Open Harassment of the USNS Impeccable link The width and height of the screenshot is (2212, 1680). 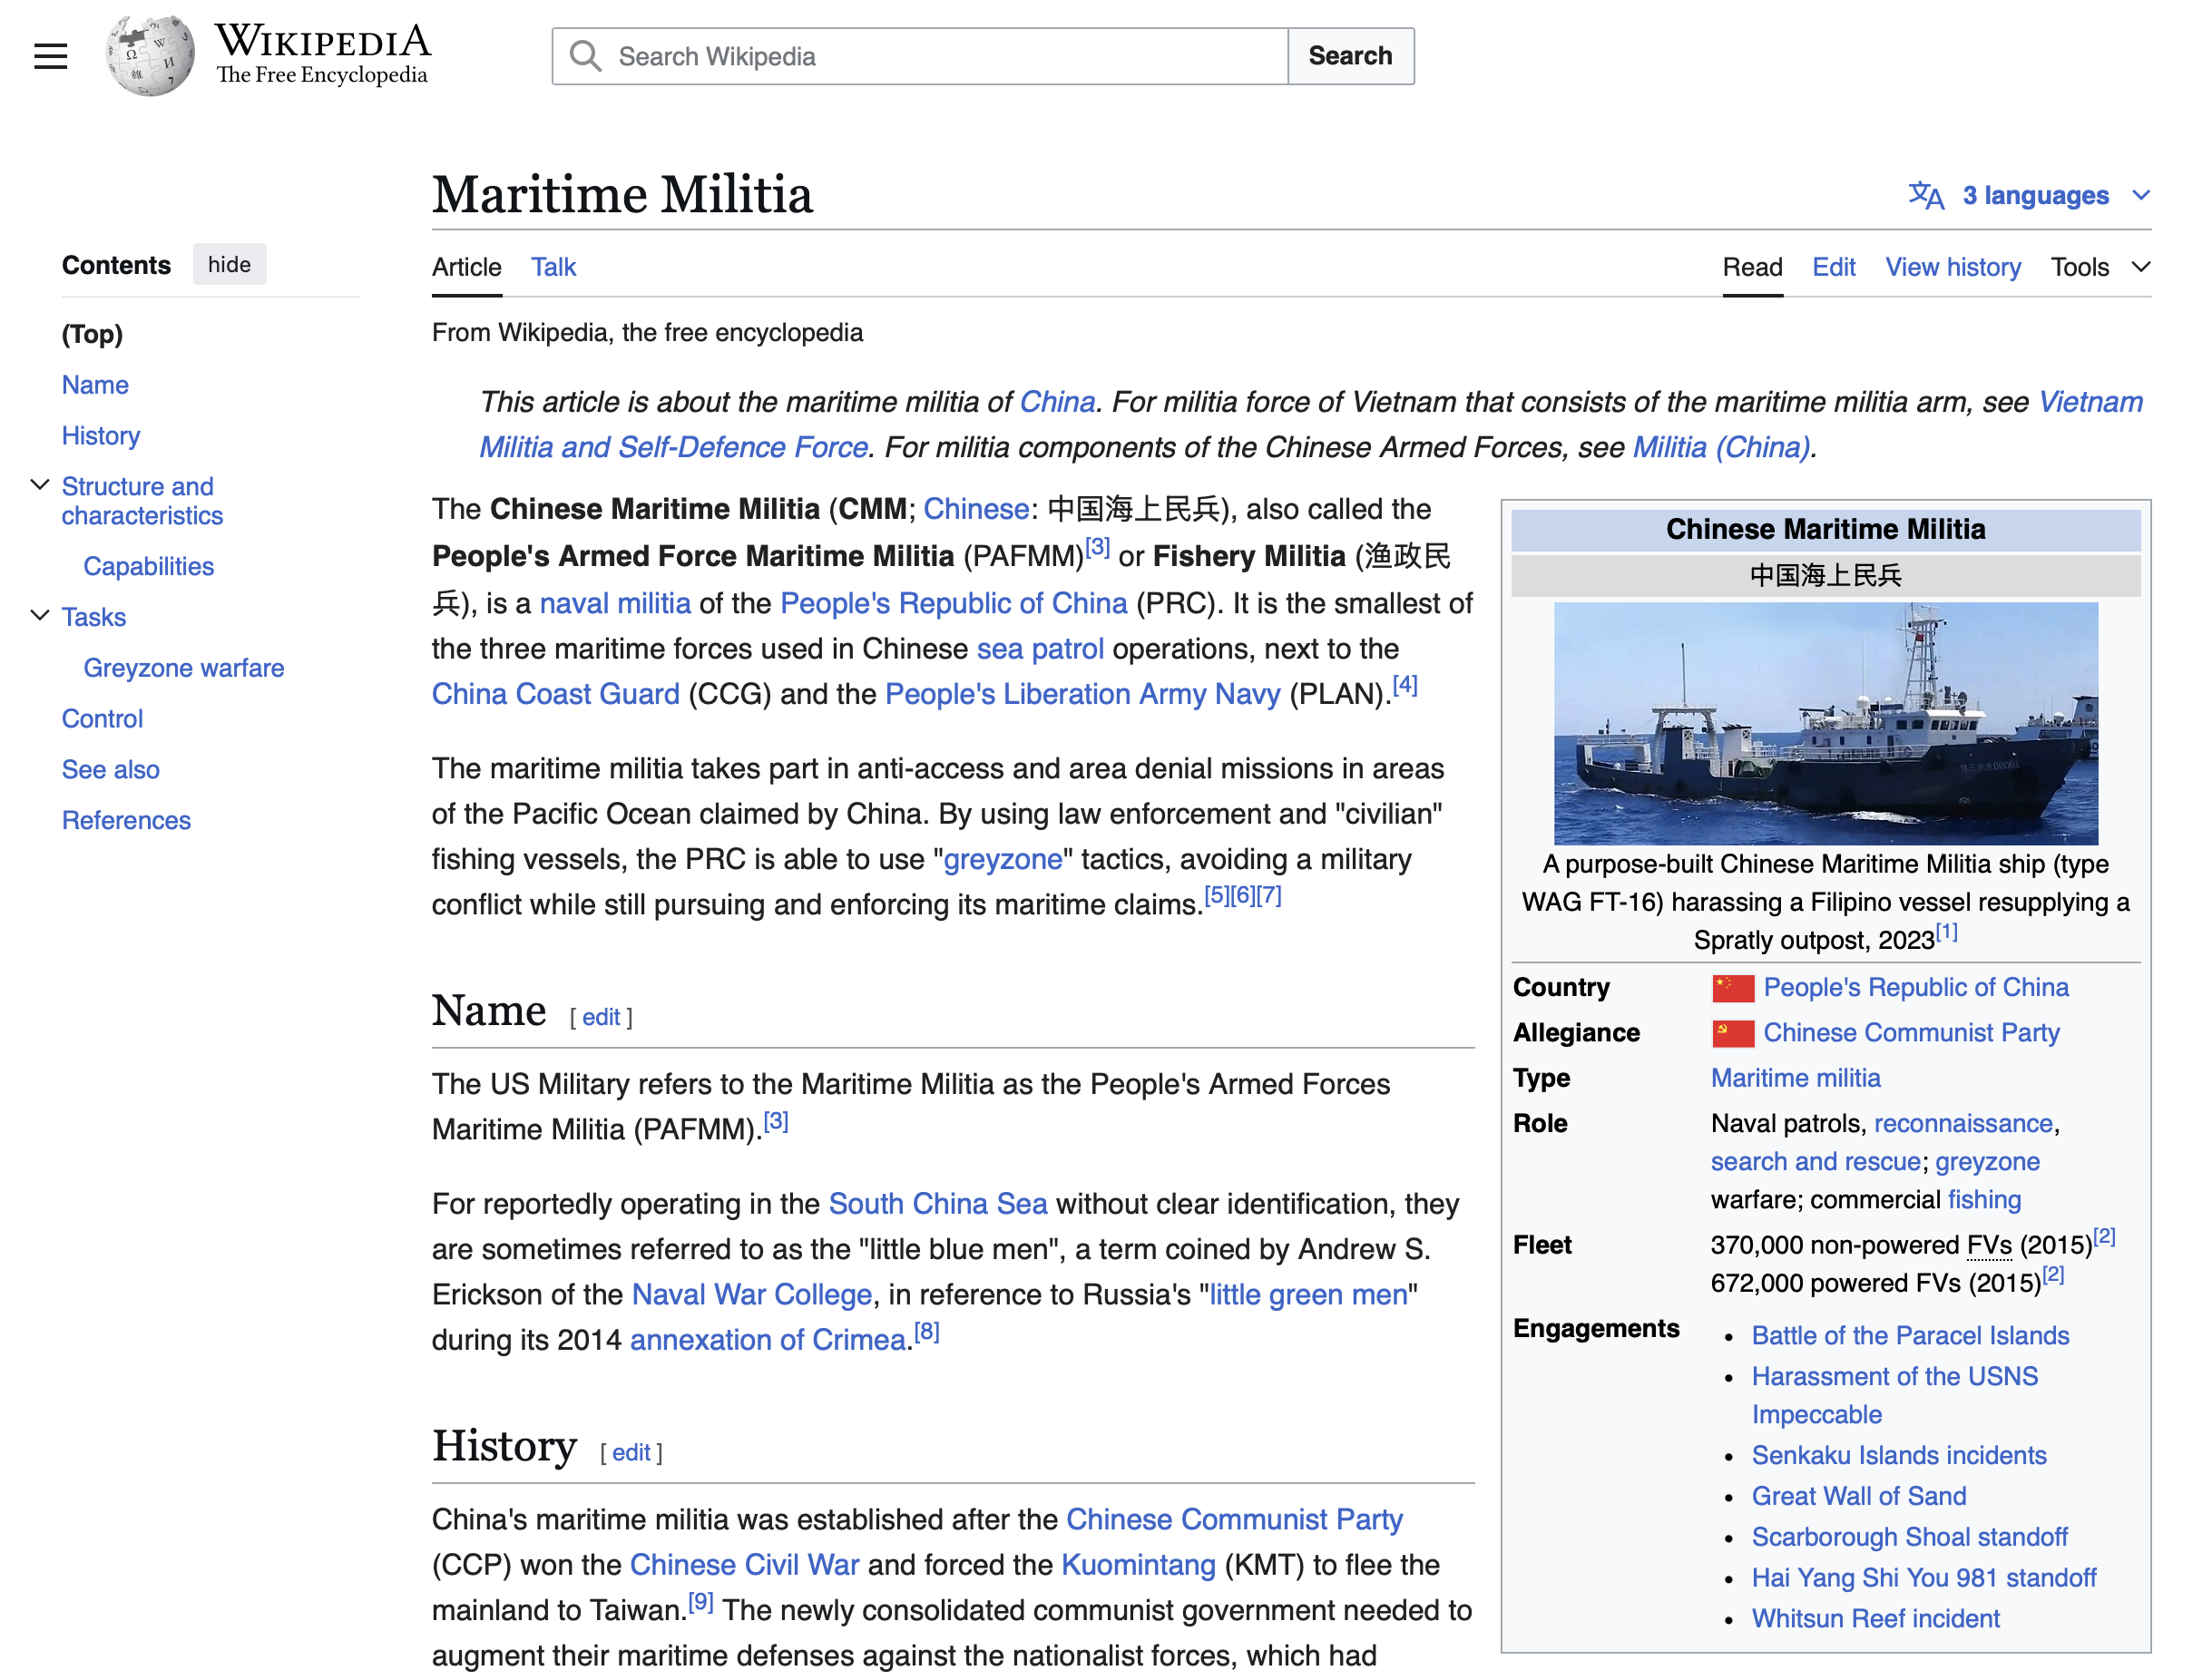(1894, 1395)
